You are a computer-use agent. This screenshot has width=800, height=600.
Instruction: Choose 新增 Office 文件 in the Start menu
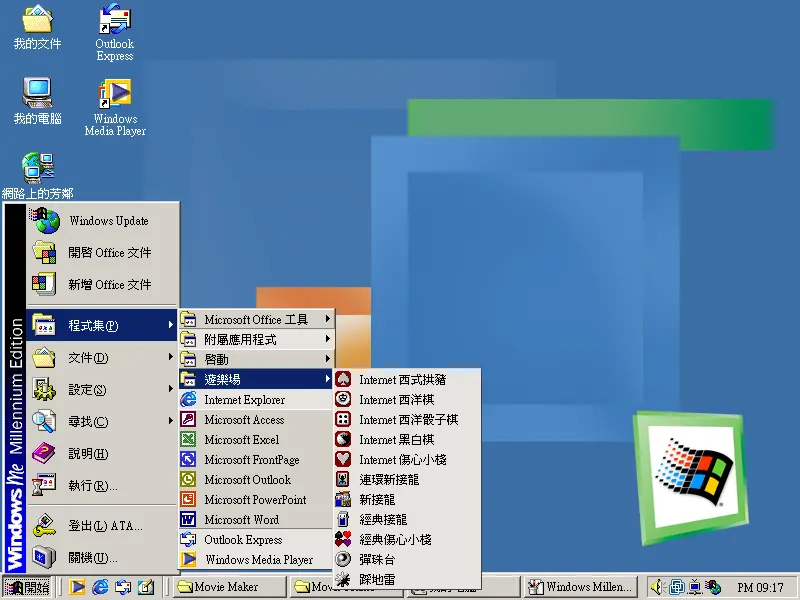[x=103, y=284]
